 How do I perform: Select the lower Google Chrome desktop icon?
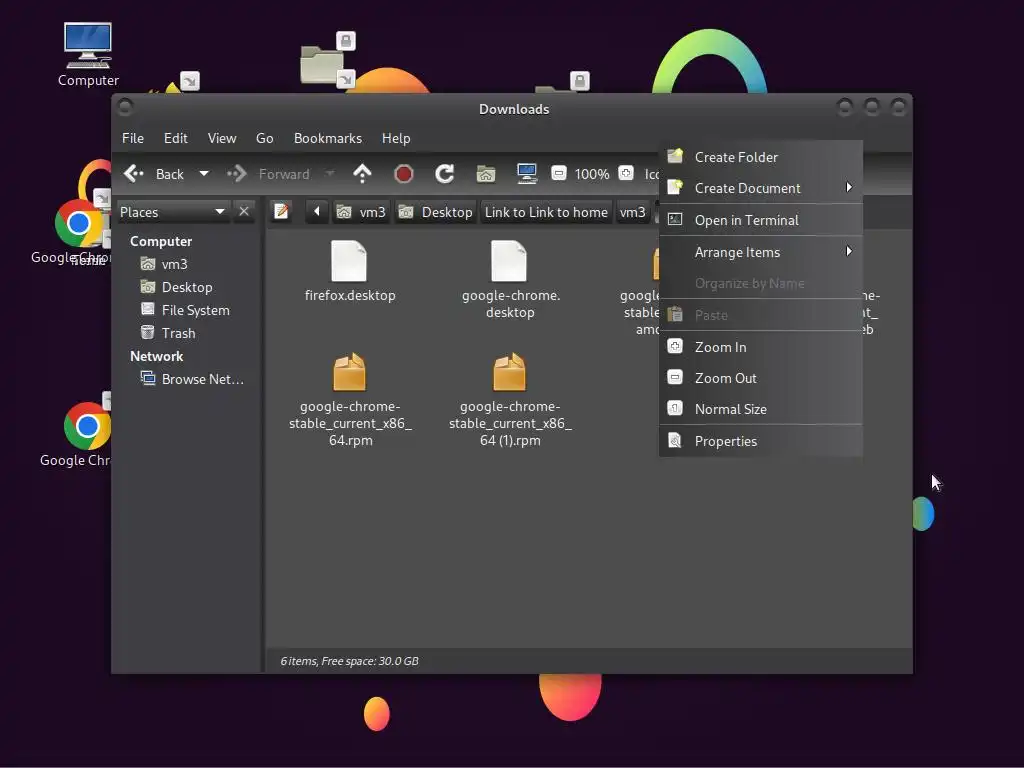pos(87,426)
